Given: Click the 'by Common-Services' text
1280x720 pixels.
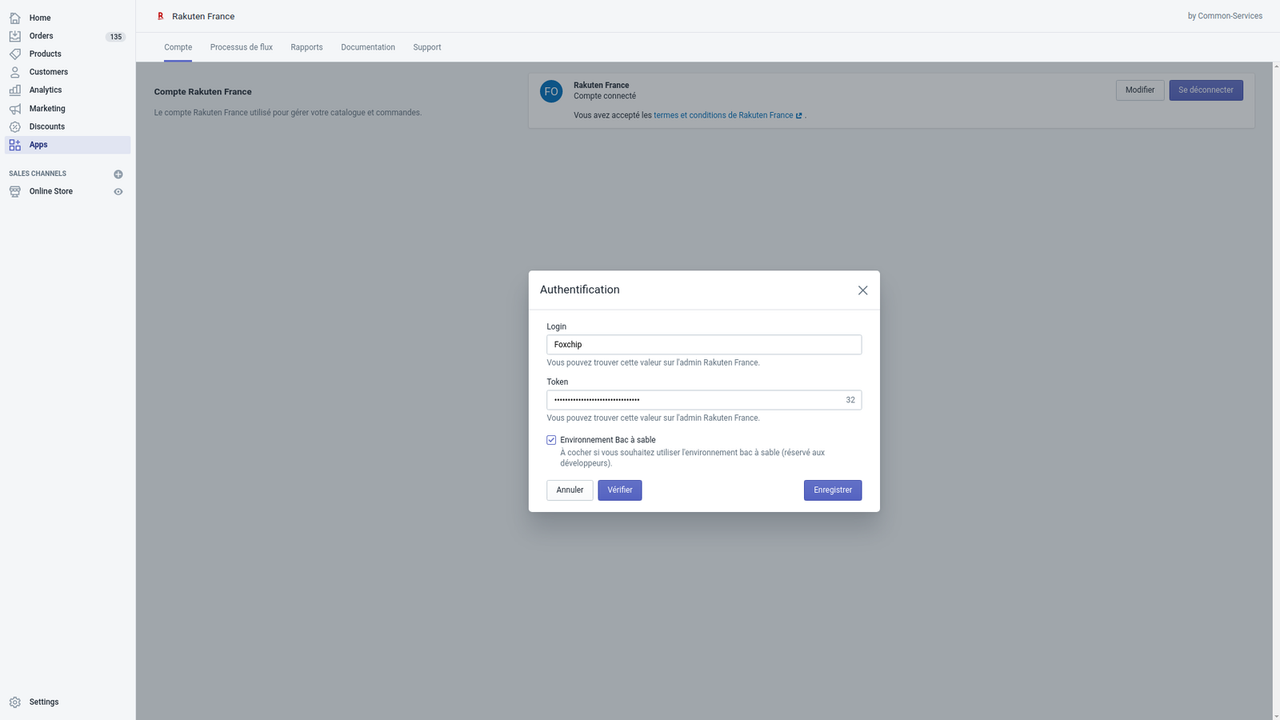Looking at the screenshot, I should click(x=1225, y=16).
